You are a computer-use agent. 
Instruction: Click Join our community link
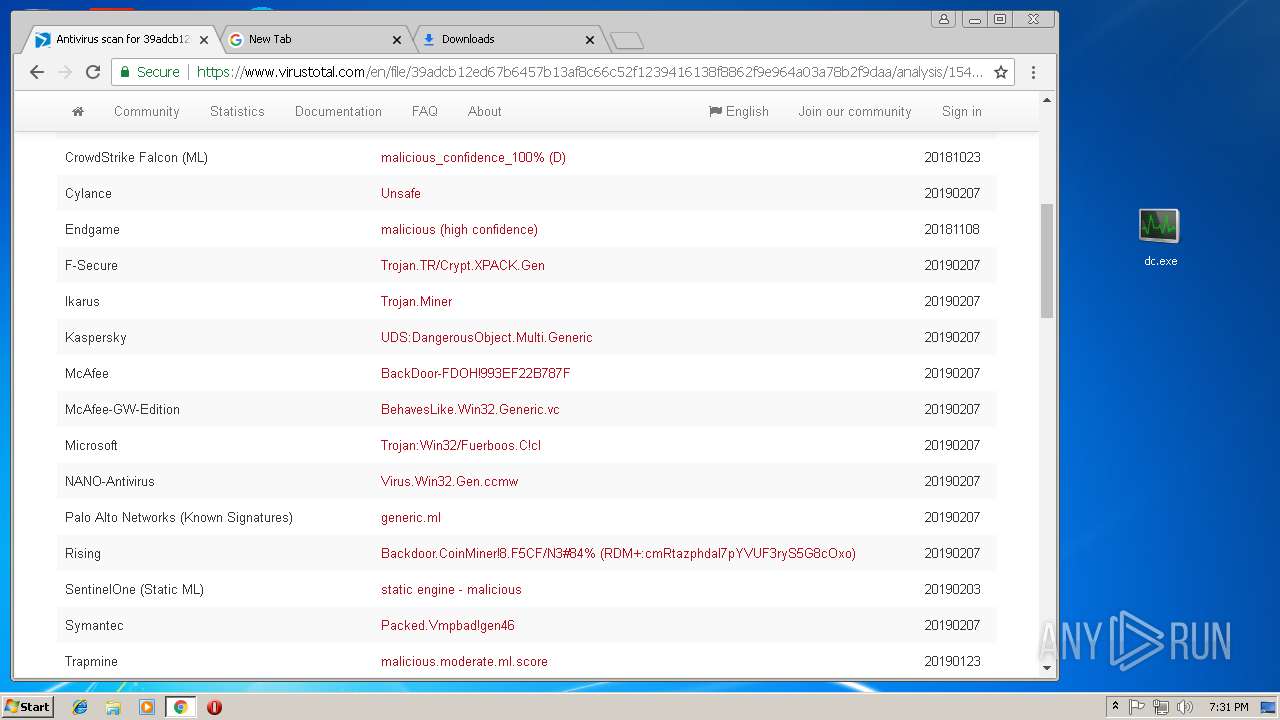point(855,111)
